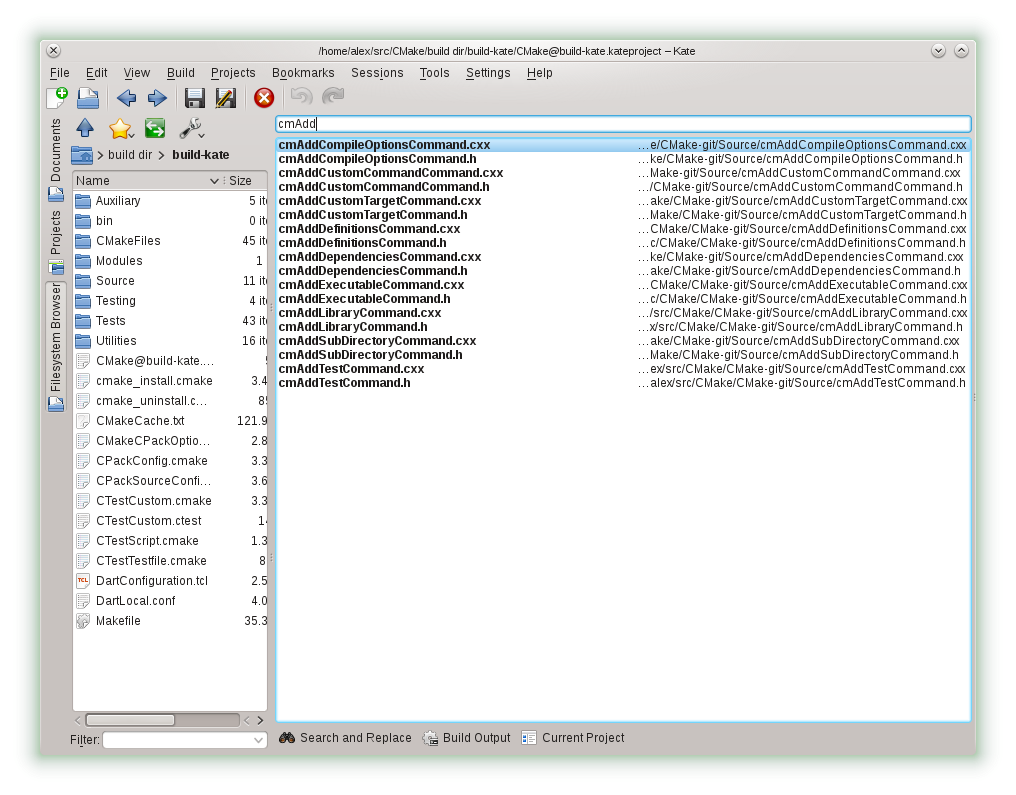Viewport: 1016px width, 795px height.
Task: Go back with the left arrow icon
Action: [x=126, y=97]
